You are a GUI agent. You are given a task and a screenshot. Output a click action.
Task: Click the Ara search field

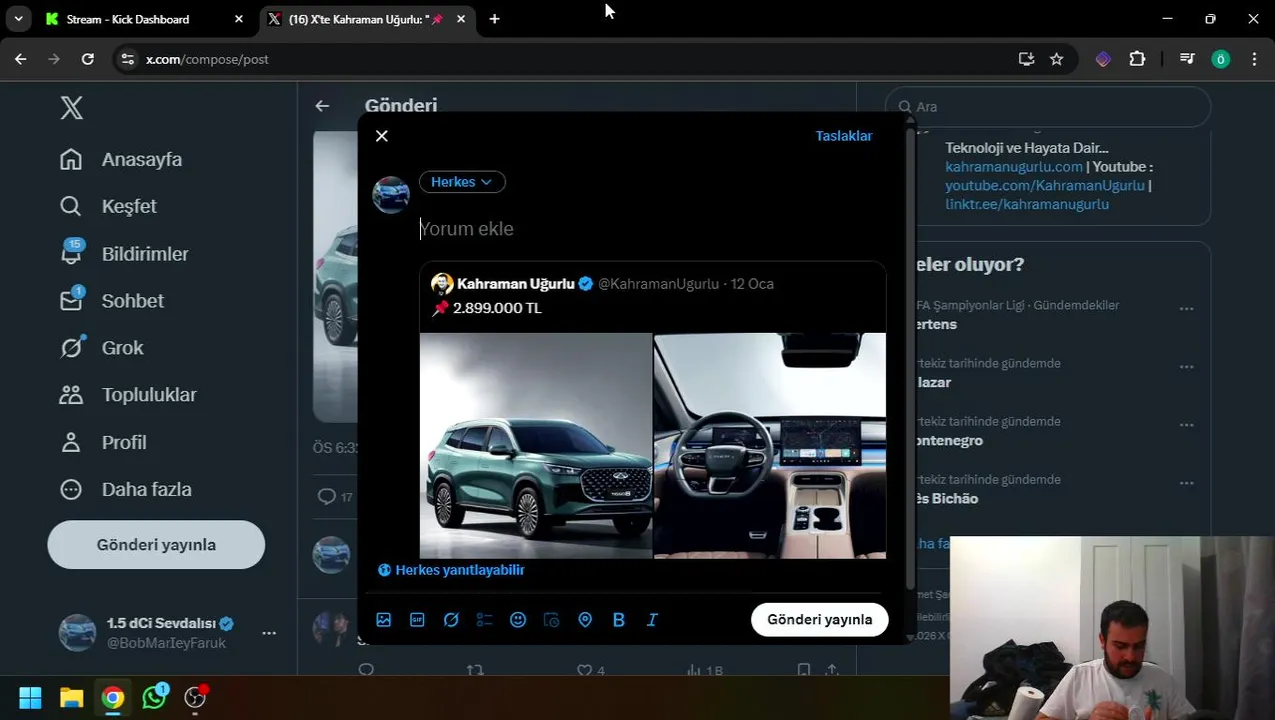[1048, 107]
